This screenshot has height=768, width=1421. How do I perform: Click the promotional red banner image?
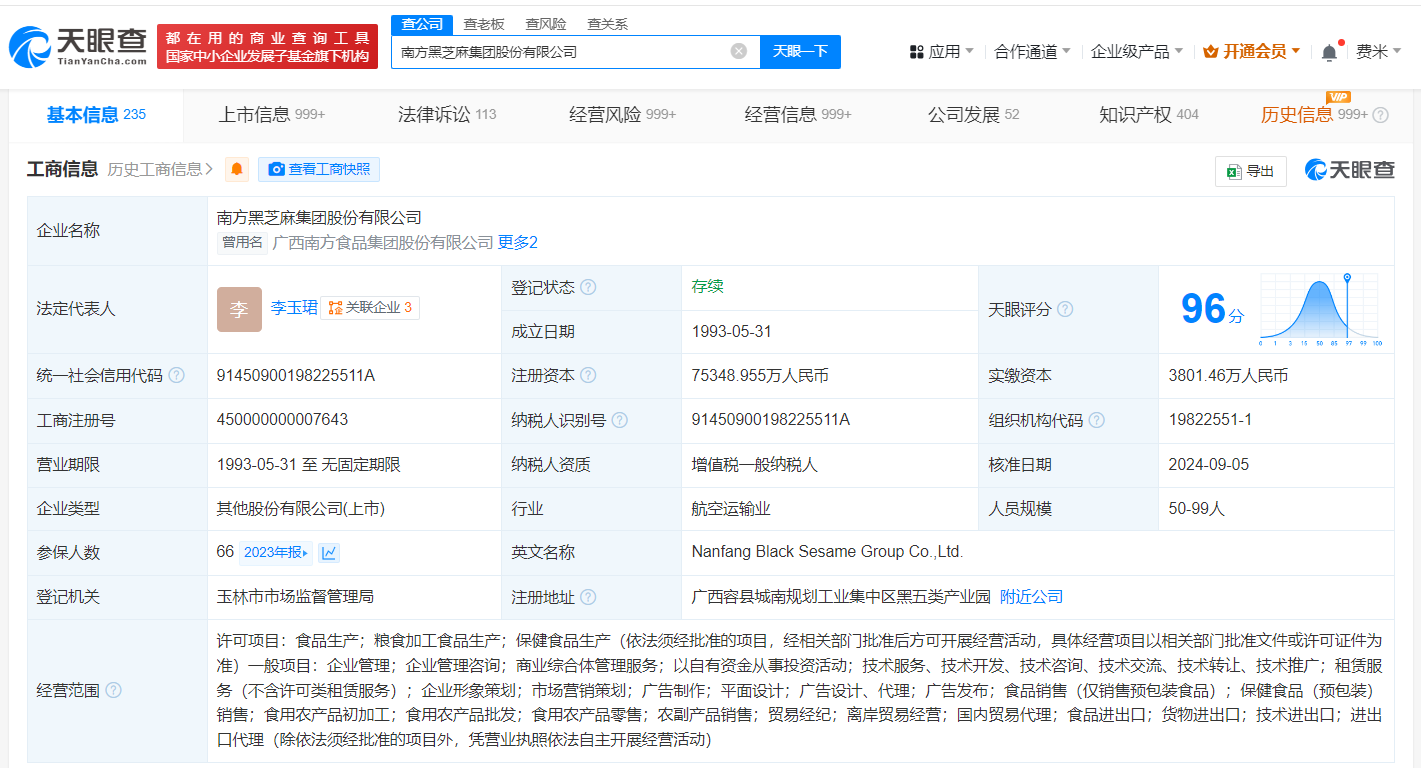[267, 46]
